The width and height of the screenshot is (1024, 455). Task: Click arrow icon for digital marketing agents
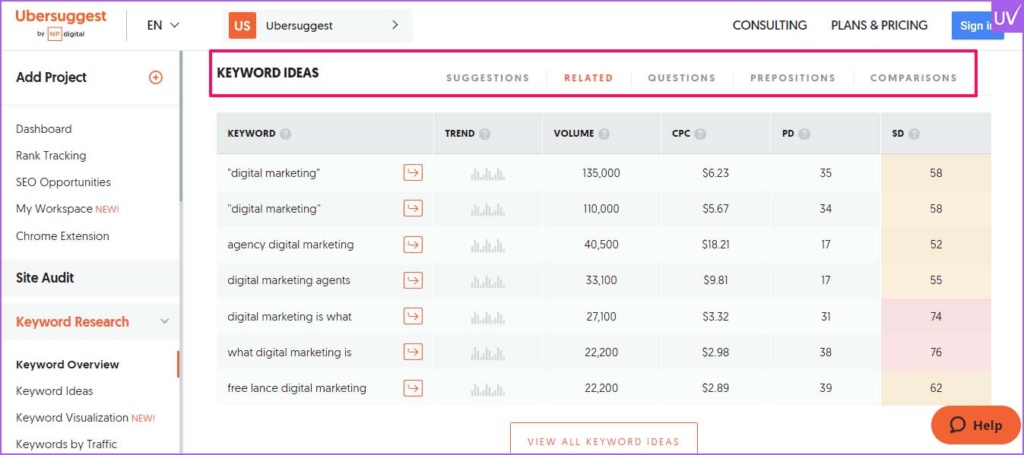click(412, 280)
